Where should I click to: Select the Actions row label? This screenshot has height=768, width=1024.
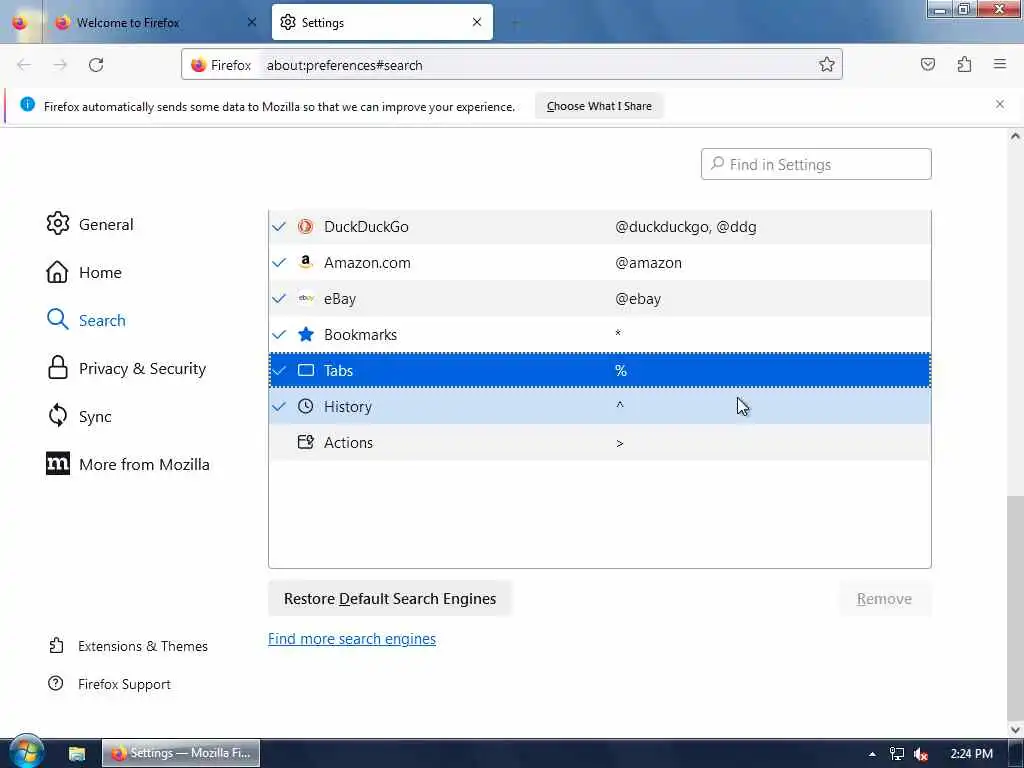coord(348,442)
